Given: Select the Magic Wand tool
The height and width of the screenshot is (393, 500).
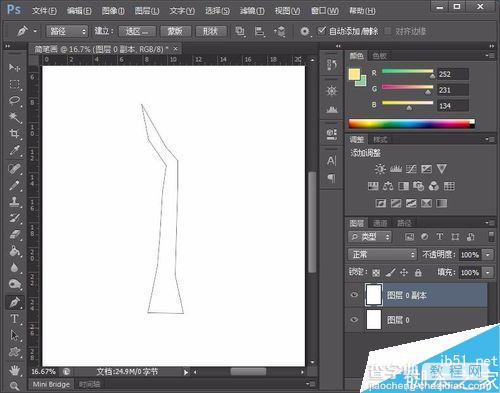Looking at the screenshot, I should pos(14,117).
